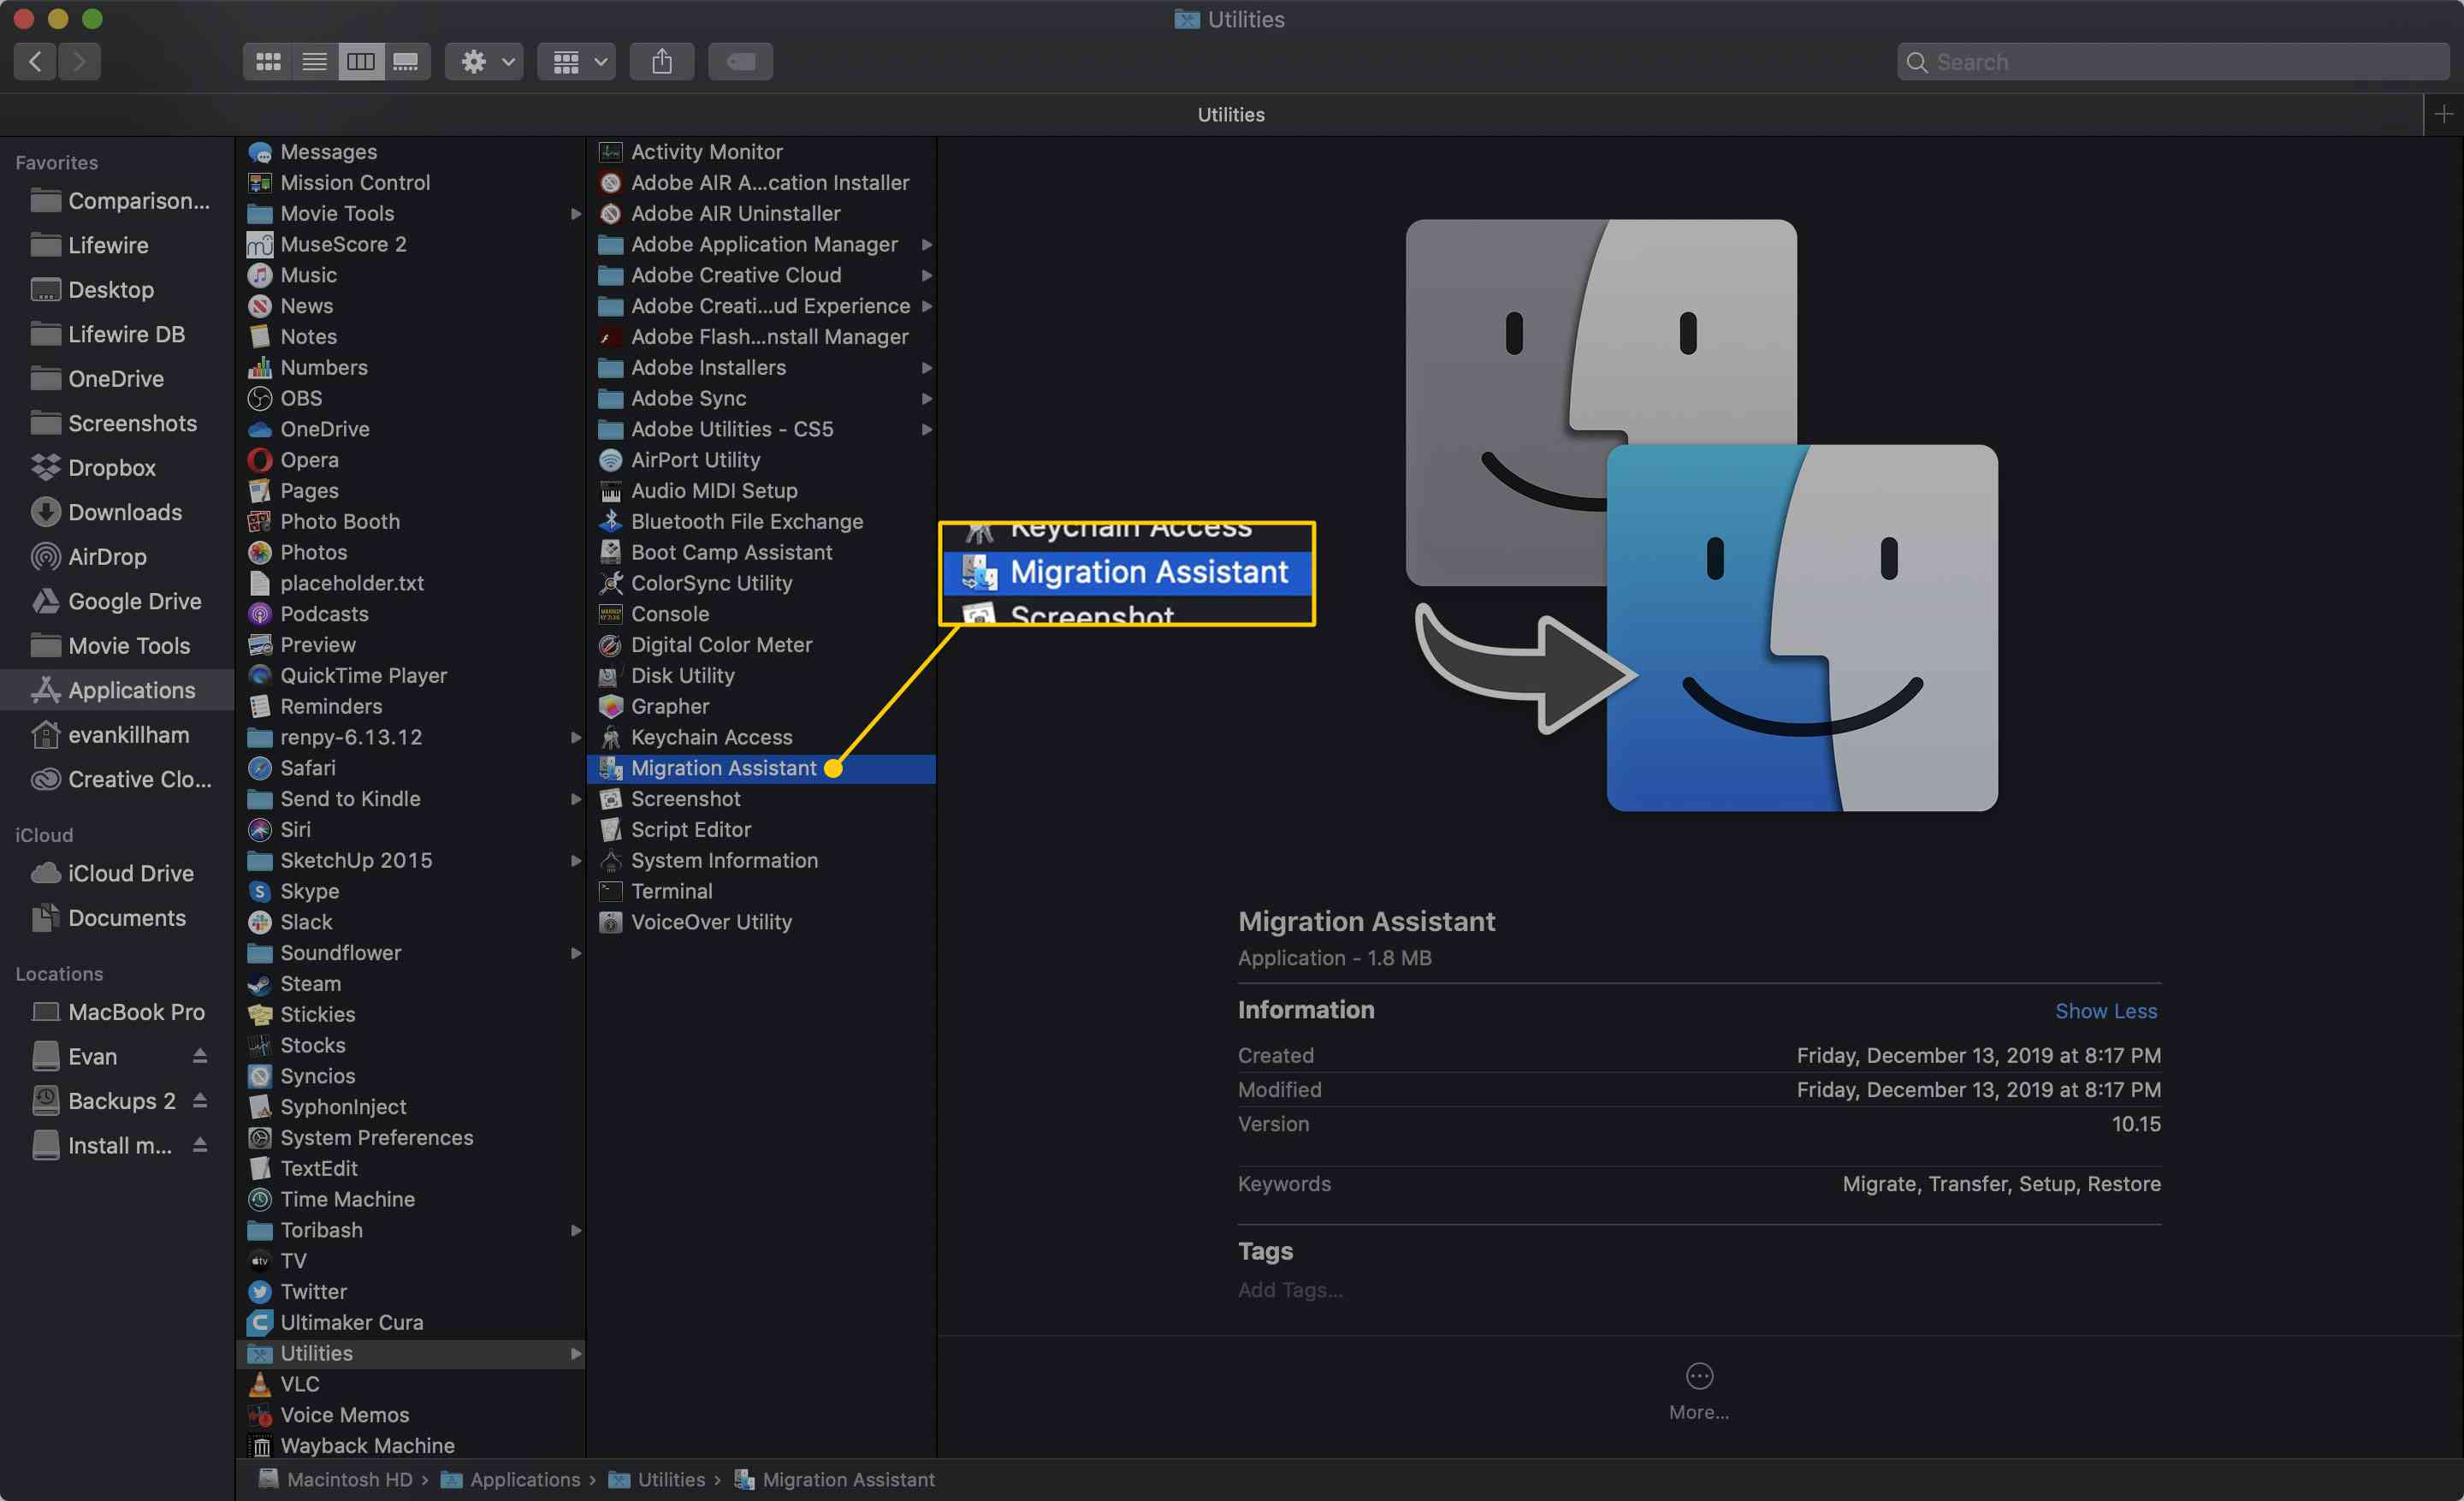Open Dropbox in the sidebar
The image size is (2464, 1501).
(x=117, y=467)
